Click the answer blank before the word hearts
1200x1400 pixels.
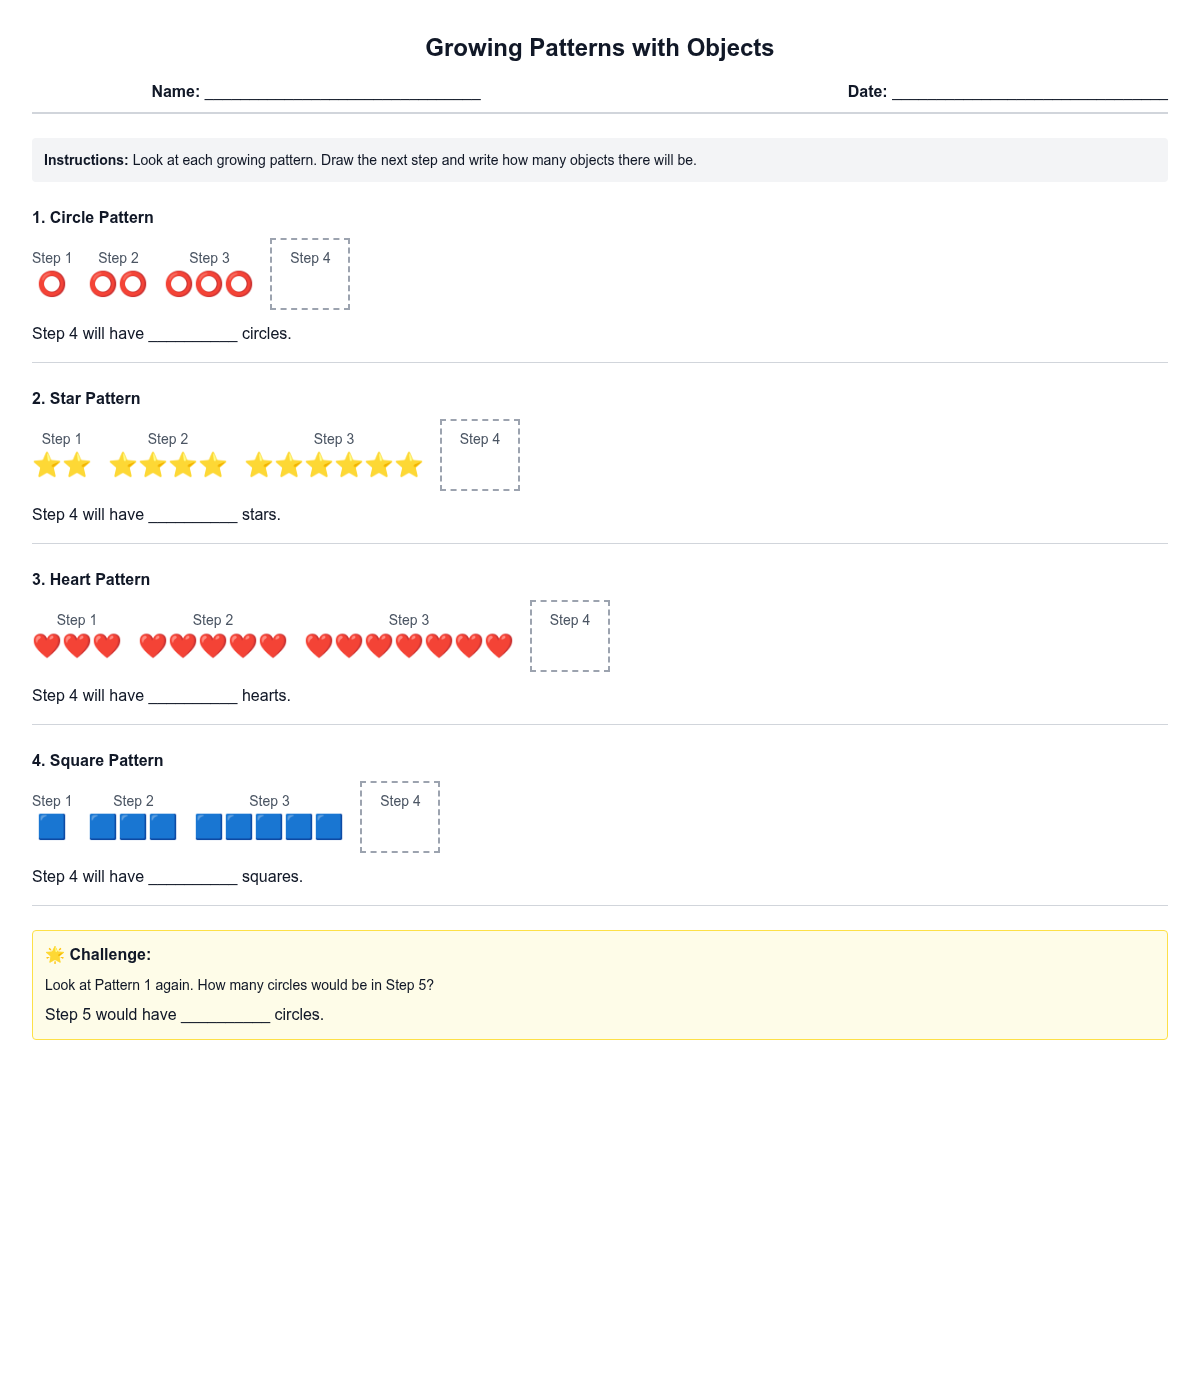(x=193, y=697)
